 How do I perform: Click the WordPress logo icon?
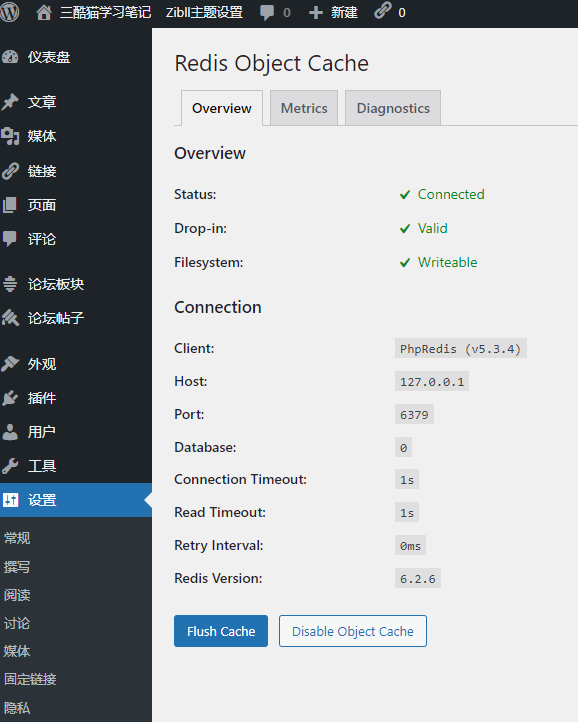9,12
